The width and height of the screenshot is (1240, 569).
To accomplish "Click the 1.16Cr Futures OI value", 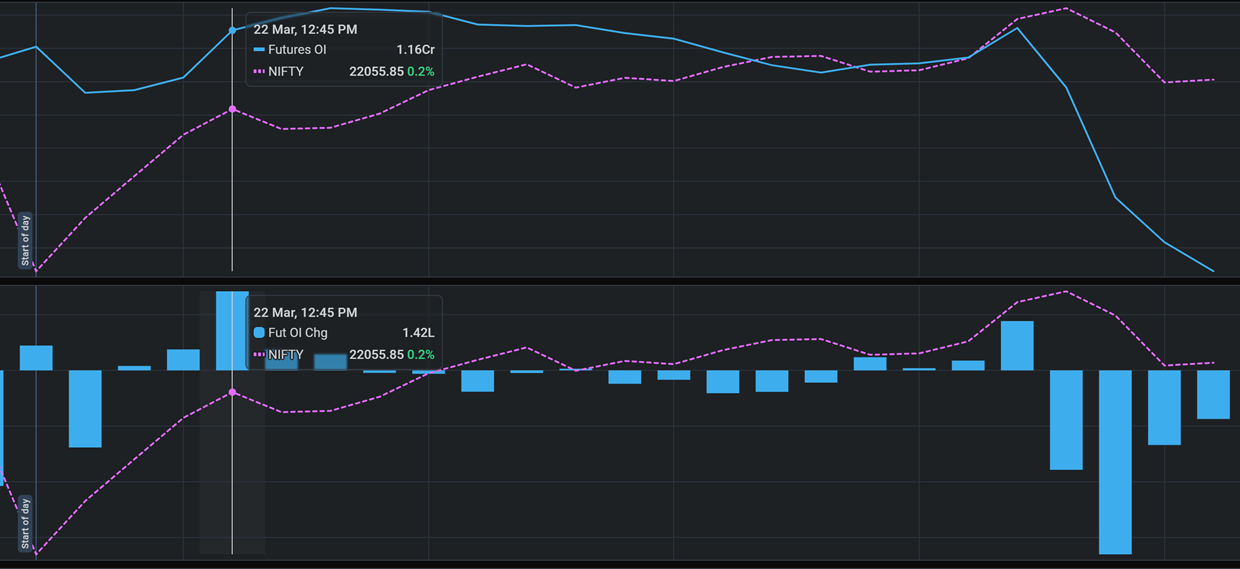I will (x=415, y=49).
